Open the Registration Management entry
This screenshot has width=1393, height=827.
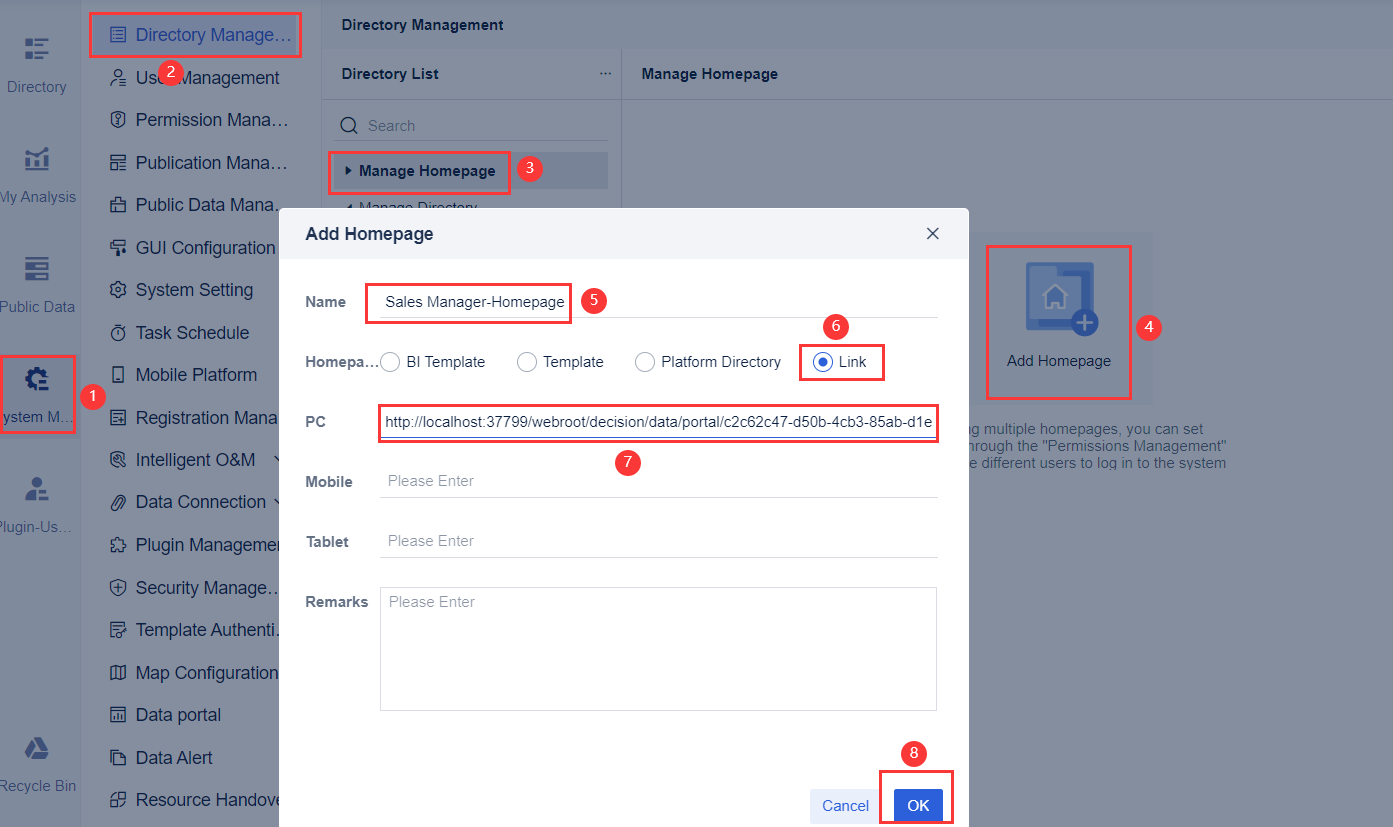(x=194, y=418)
